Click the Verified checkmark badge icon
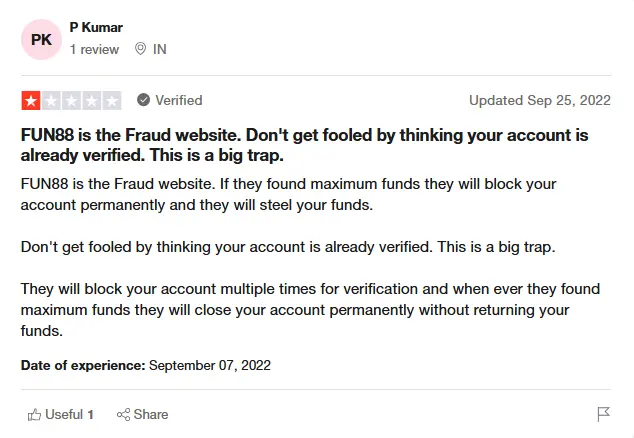This screenshot has height=438, width=634. [143, 100]
